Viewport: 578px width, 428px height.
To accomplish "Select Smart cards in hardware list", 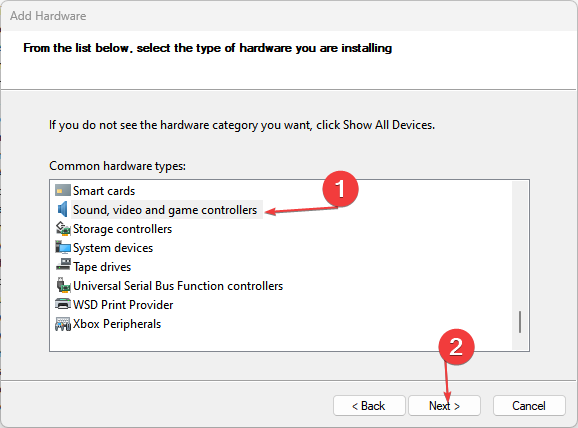I will 104,191.
